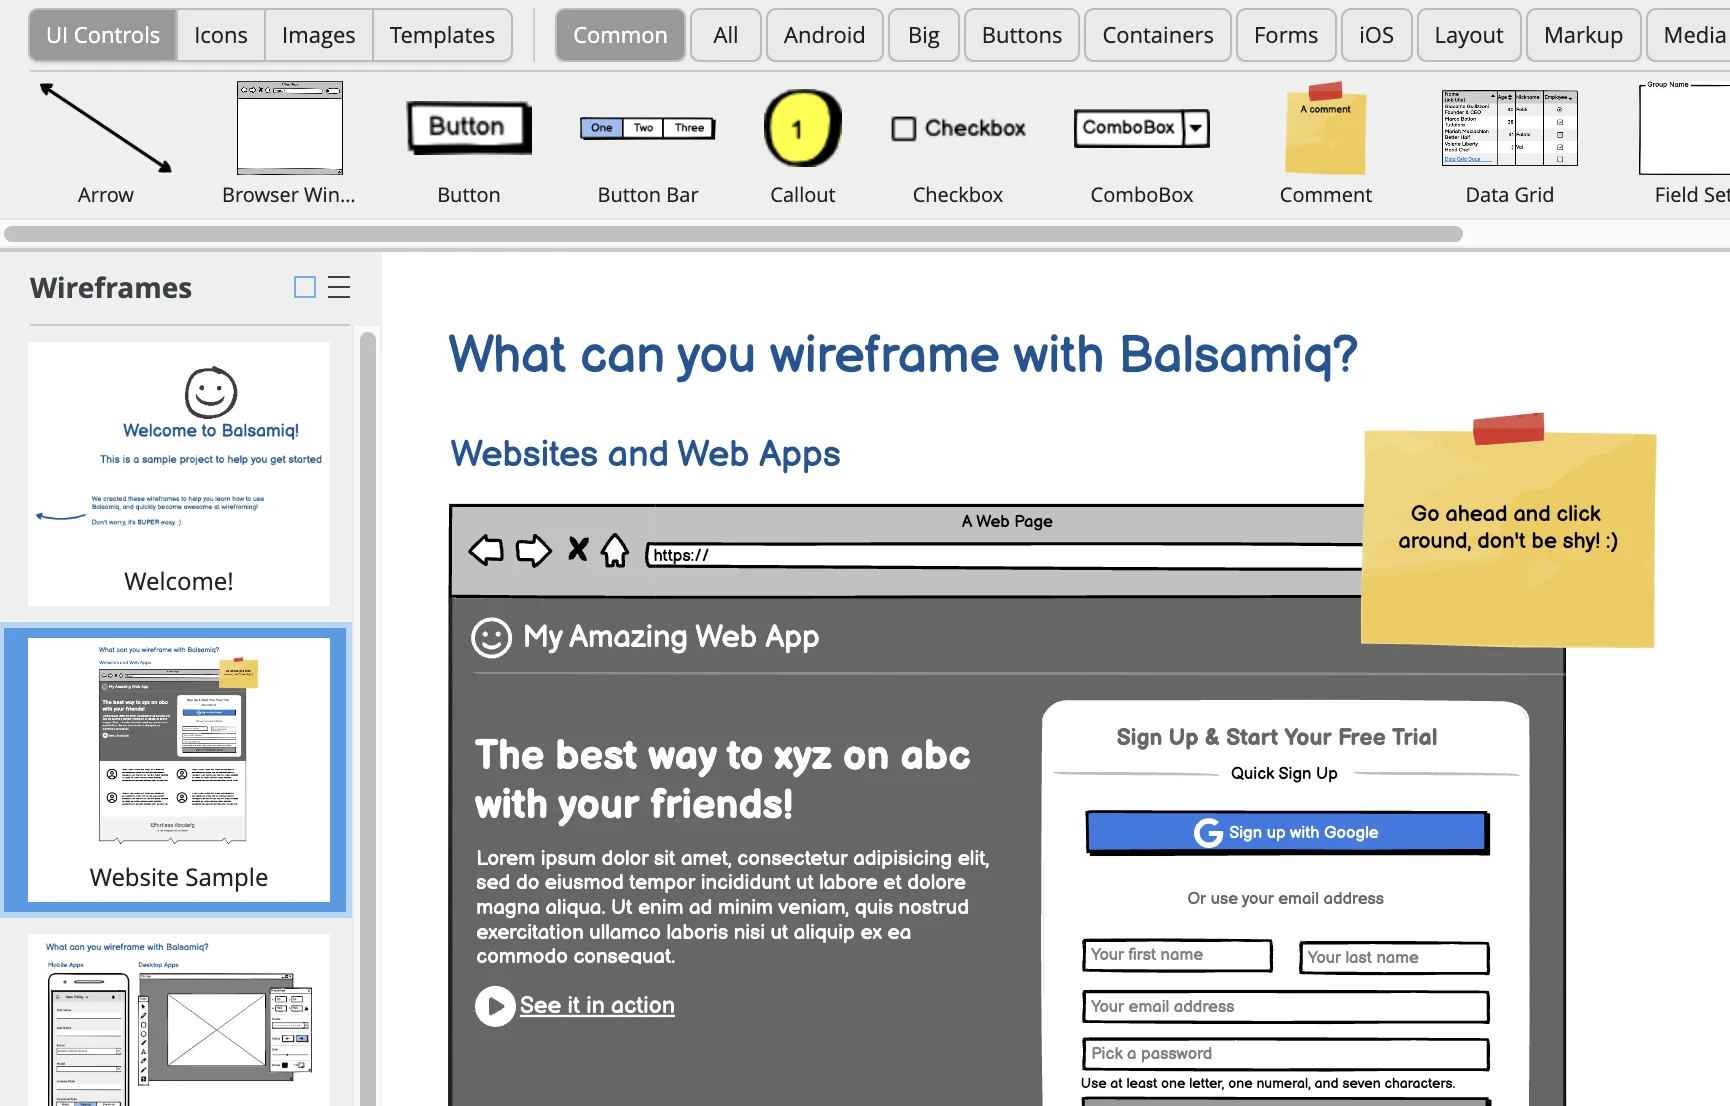The image size is (1730, 1106).
Task: Select the Websites and Web Apps heading
Action: 645,454
